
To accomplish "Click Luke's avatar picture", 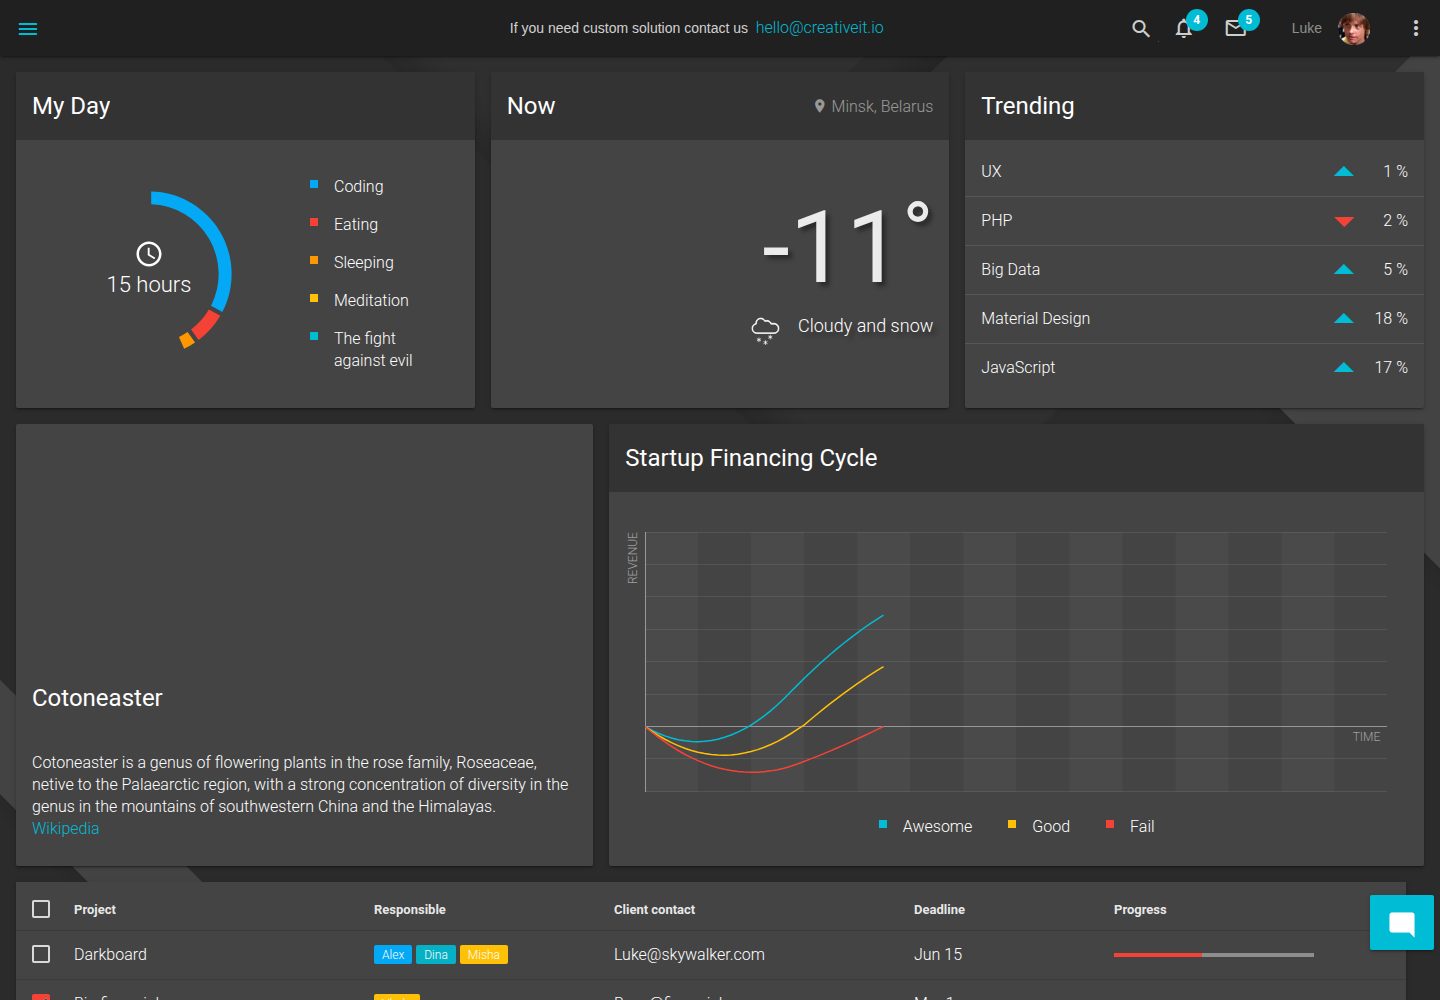I will [1354, 29].
